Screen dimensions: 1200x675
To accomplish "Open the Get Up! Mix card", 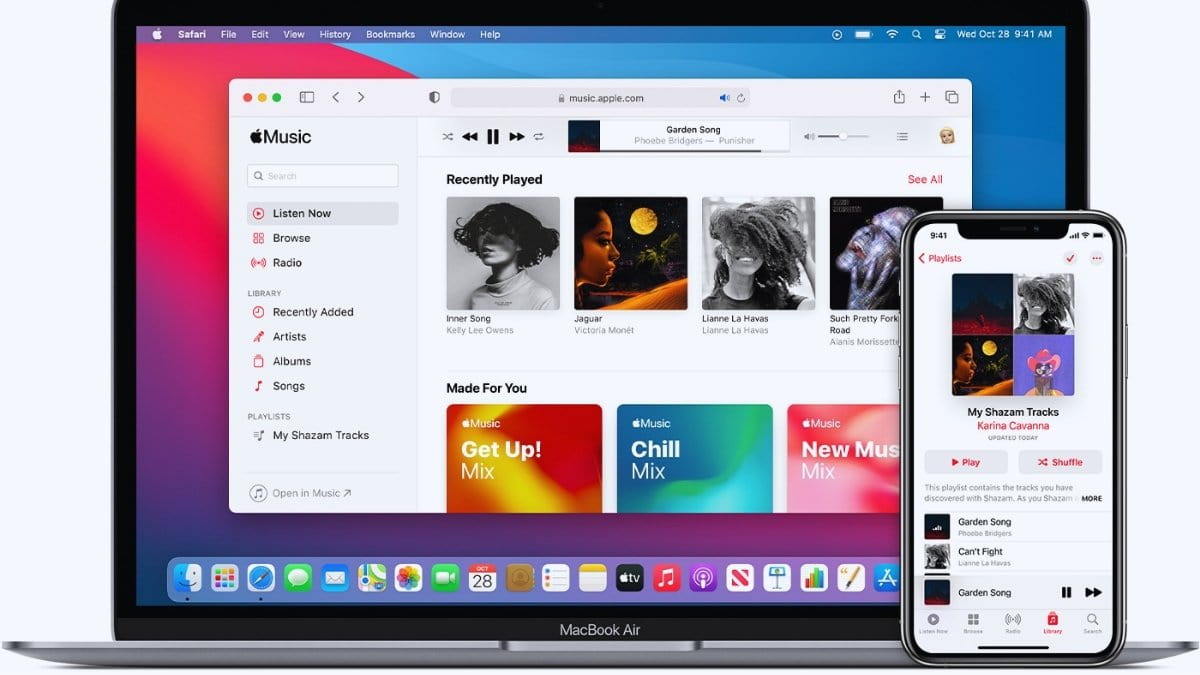I will click(x=524, y=458).
